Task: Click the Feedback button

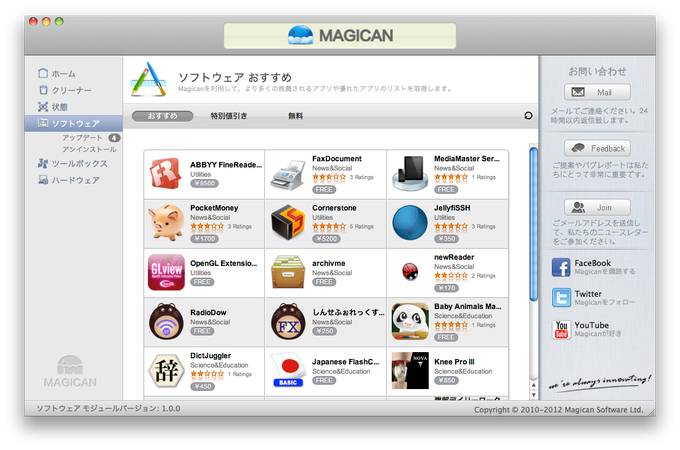Action: click(x=597, y=148)
